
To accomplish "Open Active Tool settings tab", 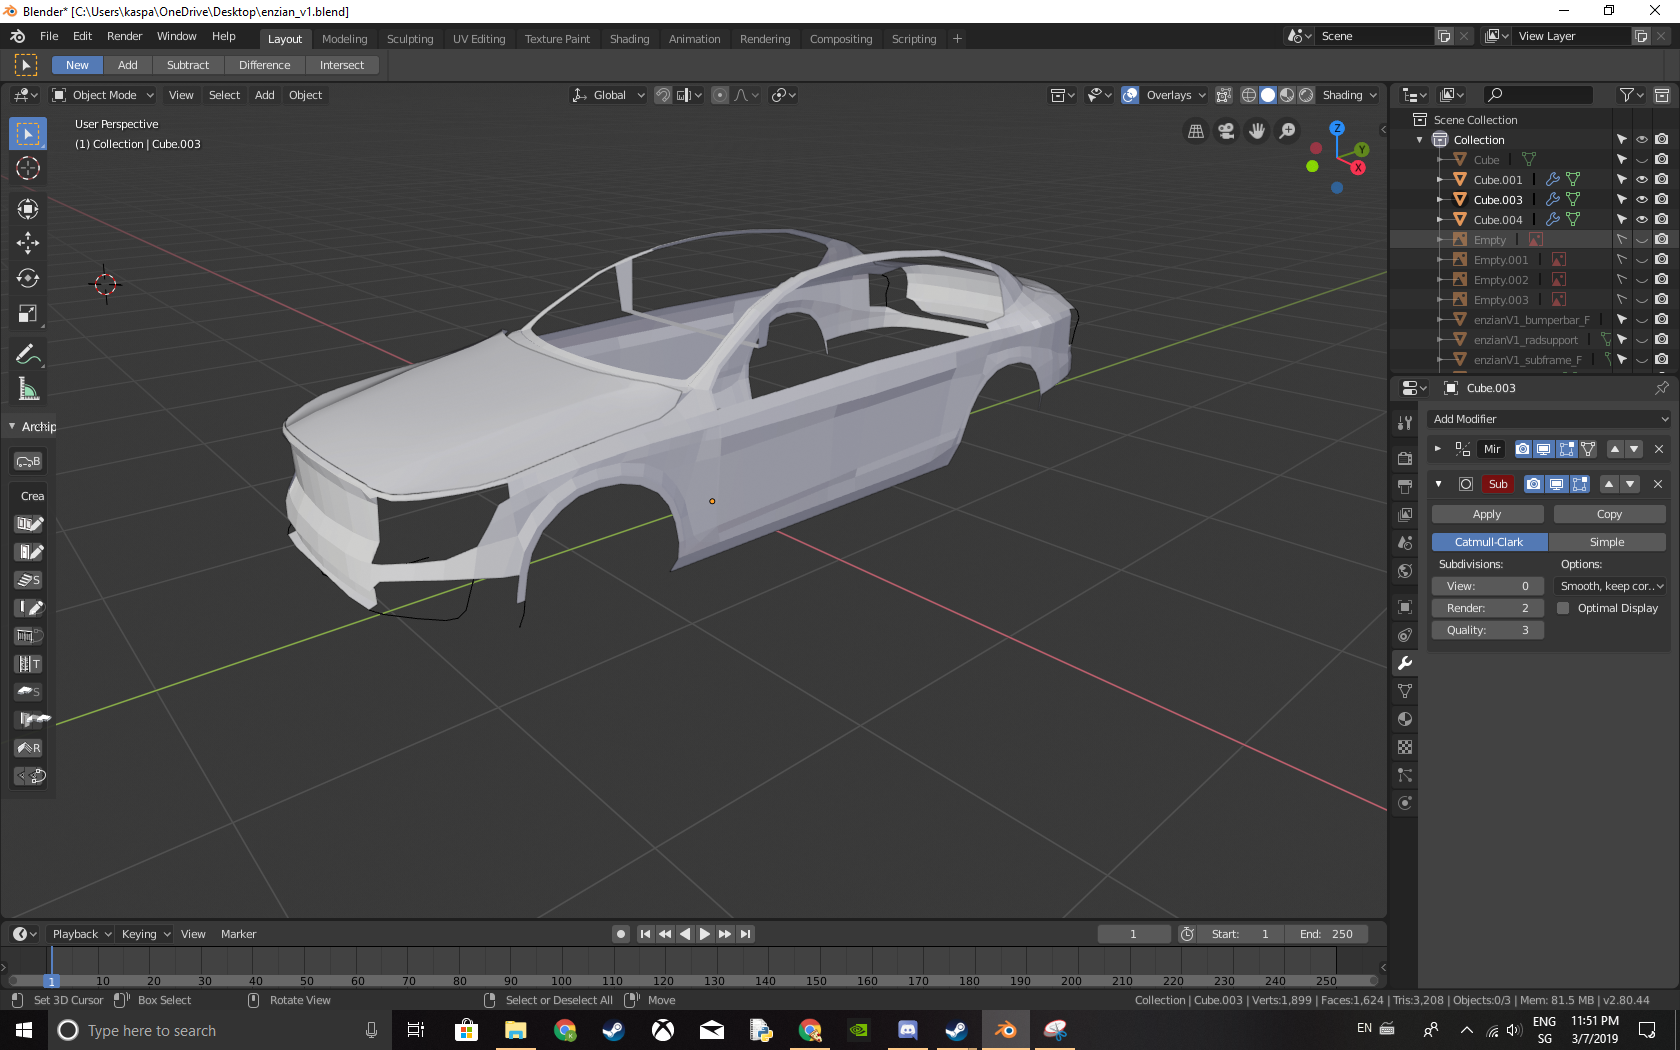I will click(1405, 422).
